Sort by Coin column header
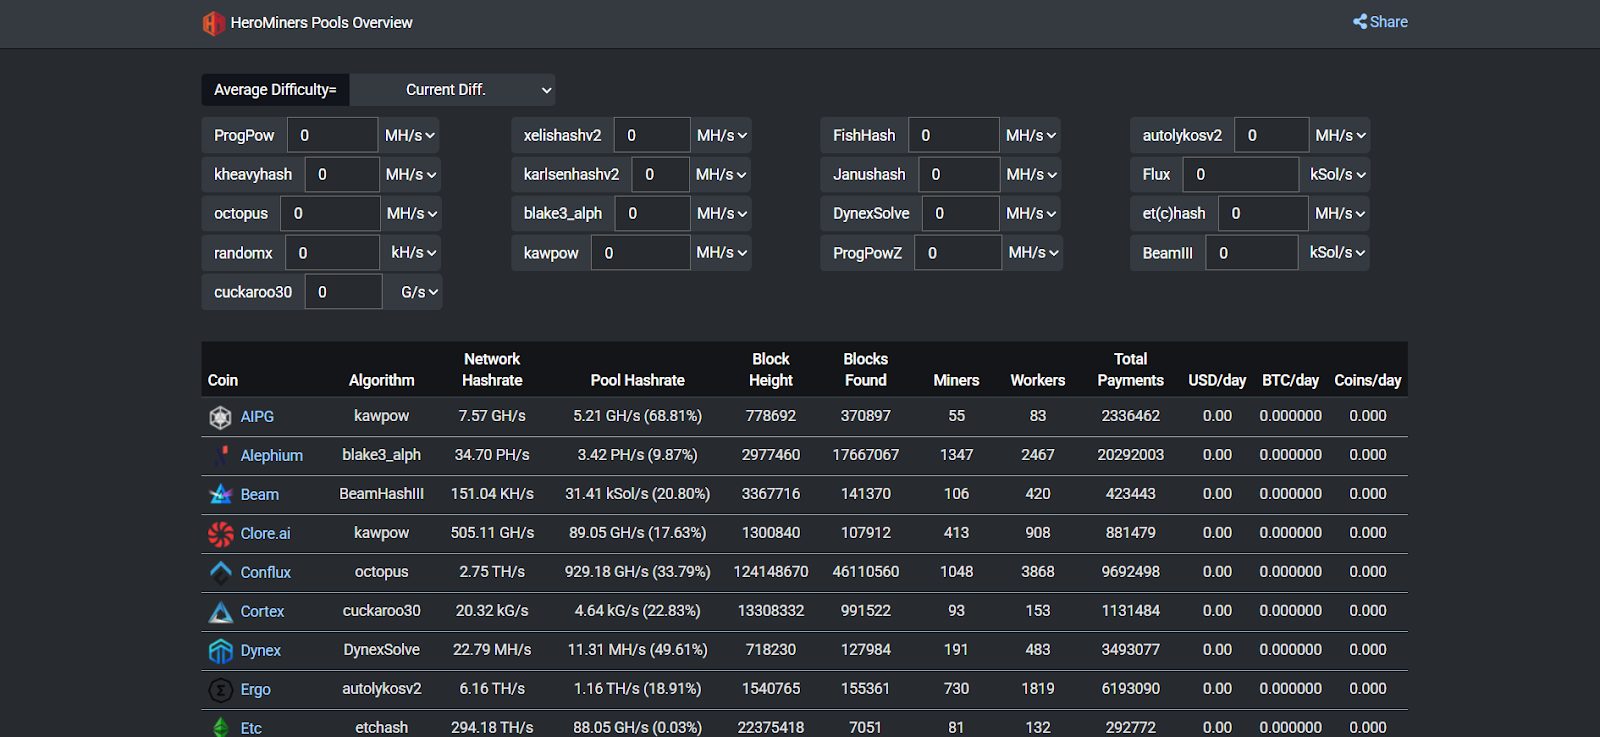The image size is (1600, 737). pyautogui.click(x=223, y=380)
